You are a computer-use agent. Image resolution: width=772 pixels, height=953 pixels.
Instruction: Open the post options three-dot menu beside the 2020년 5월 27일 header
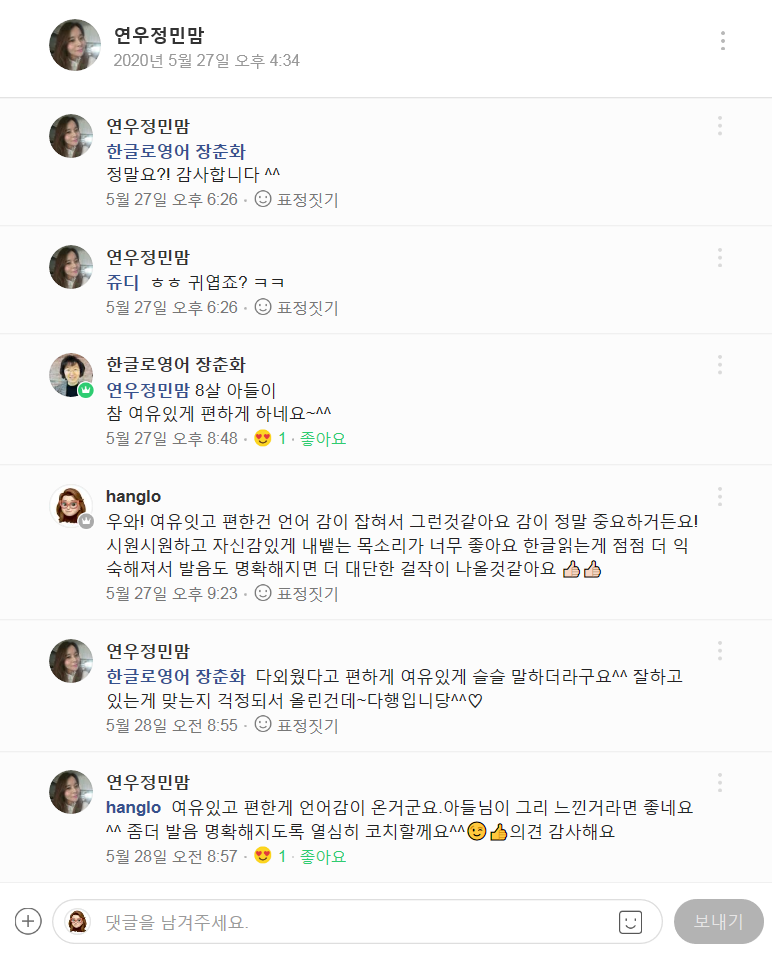click(x=722, y=41)
